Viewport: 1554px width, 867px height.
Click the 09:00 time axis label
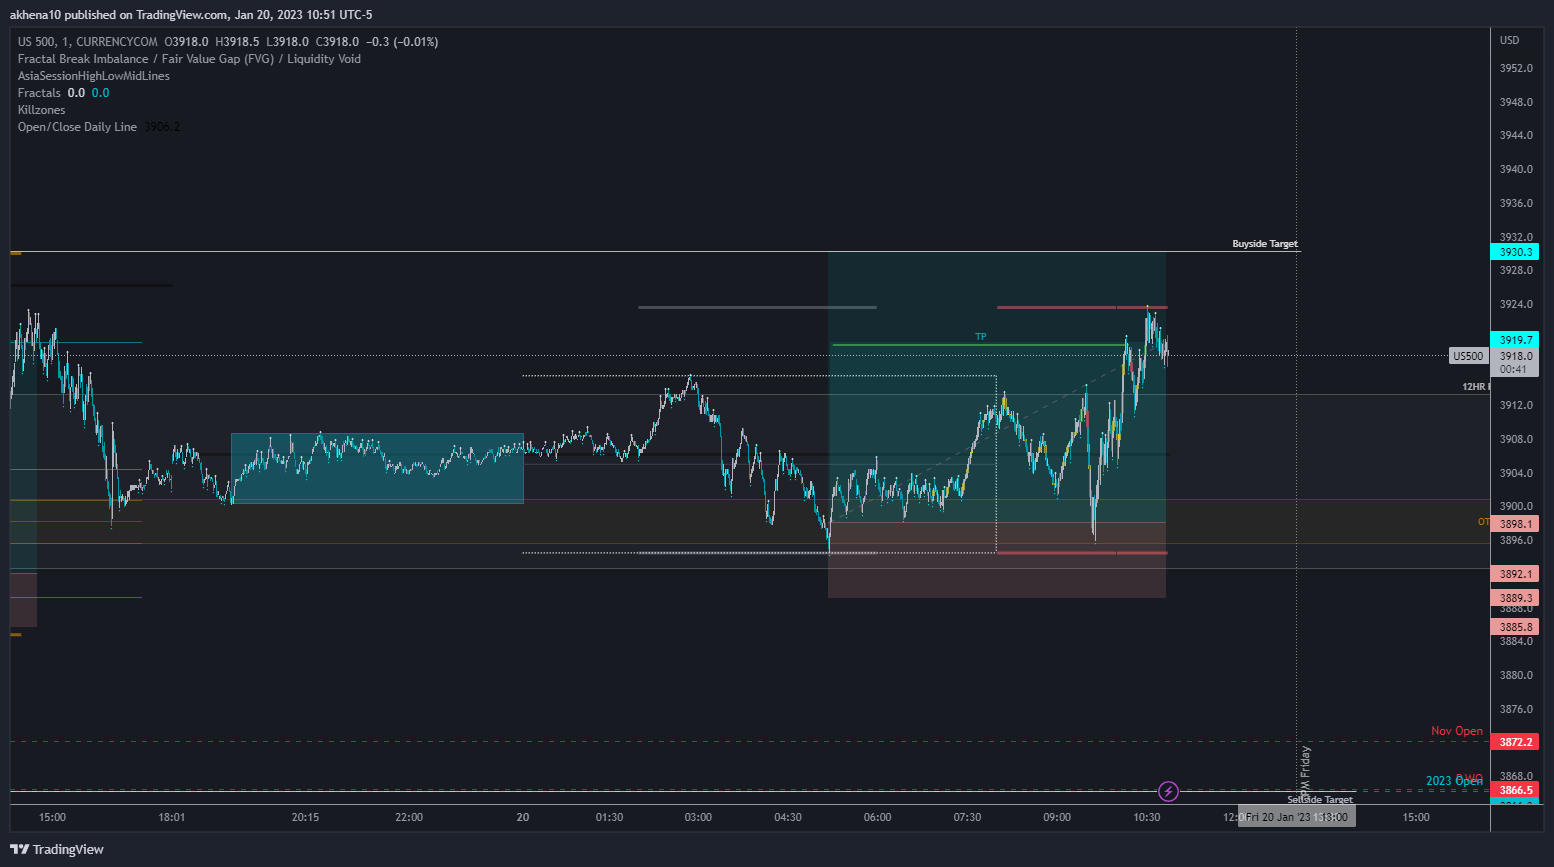click(x=1057, y=817)
